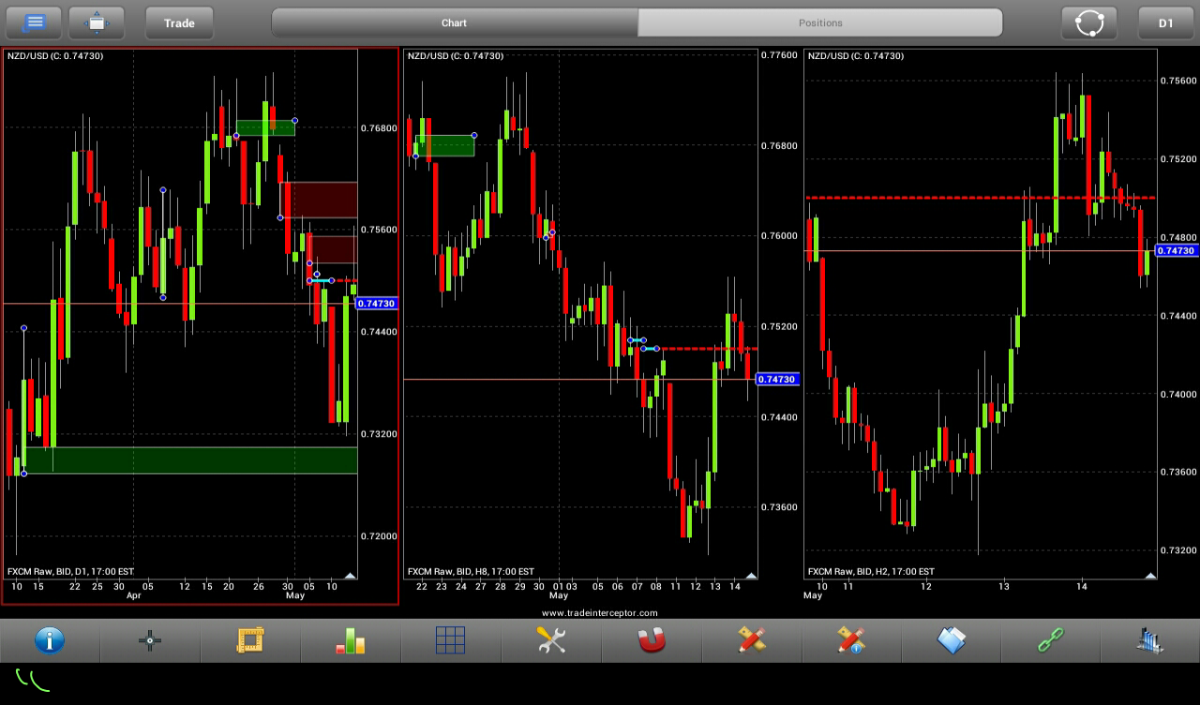The width and height of the screenshot is (1200, 705).
Task: Click the 0.73600 axis label on H8 chart
Action: (779, 507)
